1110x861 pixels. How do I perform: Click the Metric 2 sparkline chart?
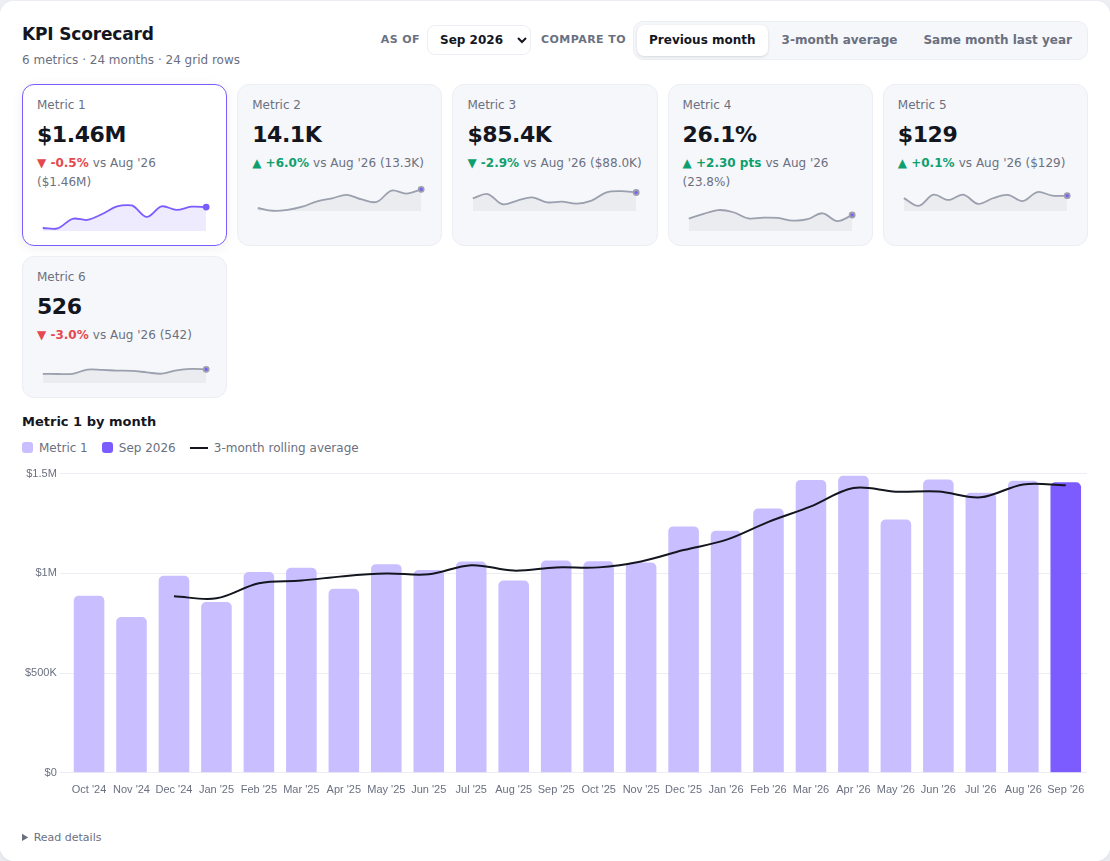tap(340, 198)
